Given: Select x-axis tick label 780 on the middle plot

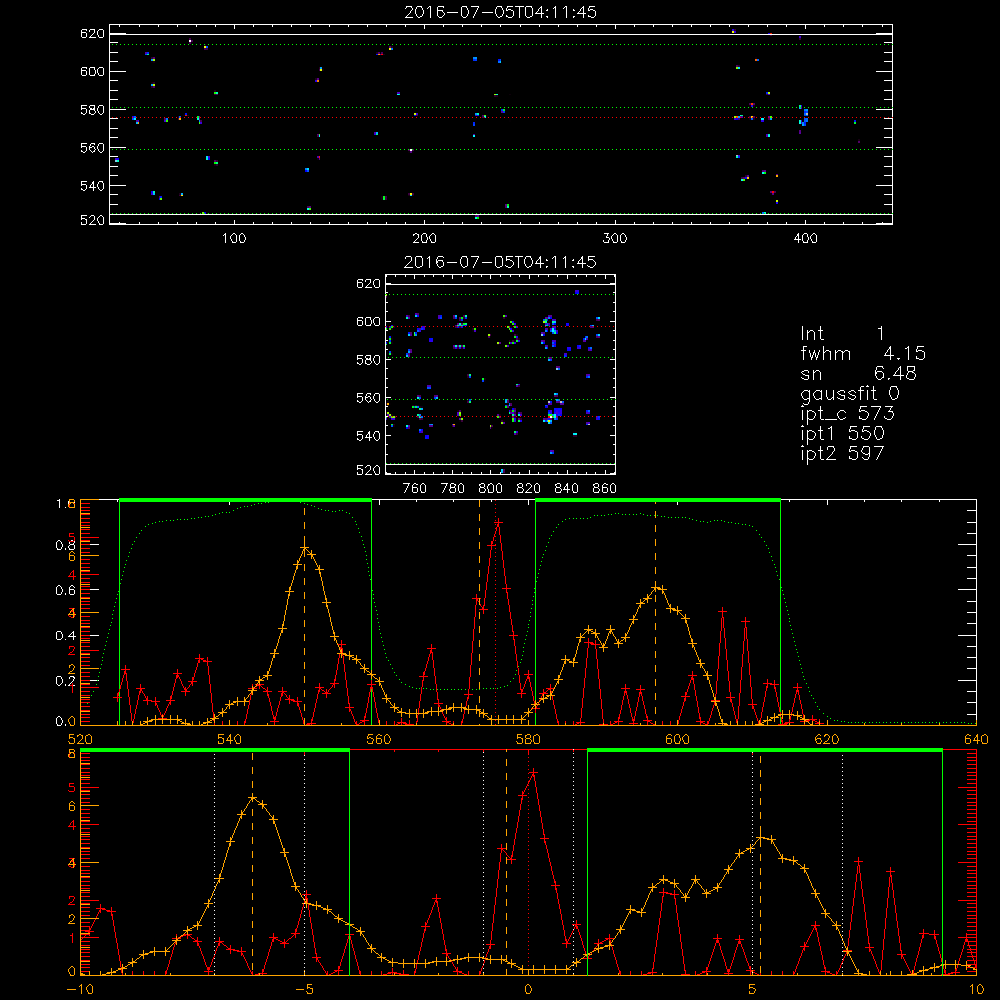Looking at the screenshot, I should click(453, 489).
